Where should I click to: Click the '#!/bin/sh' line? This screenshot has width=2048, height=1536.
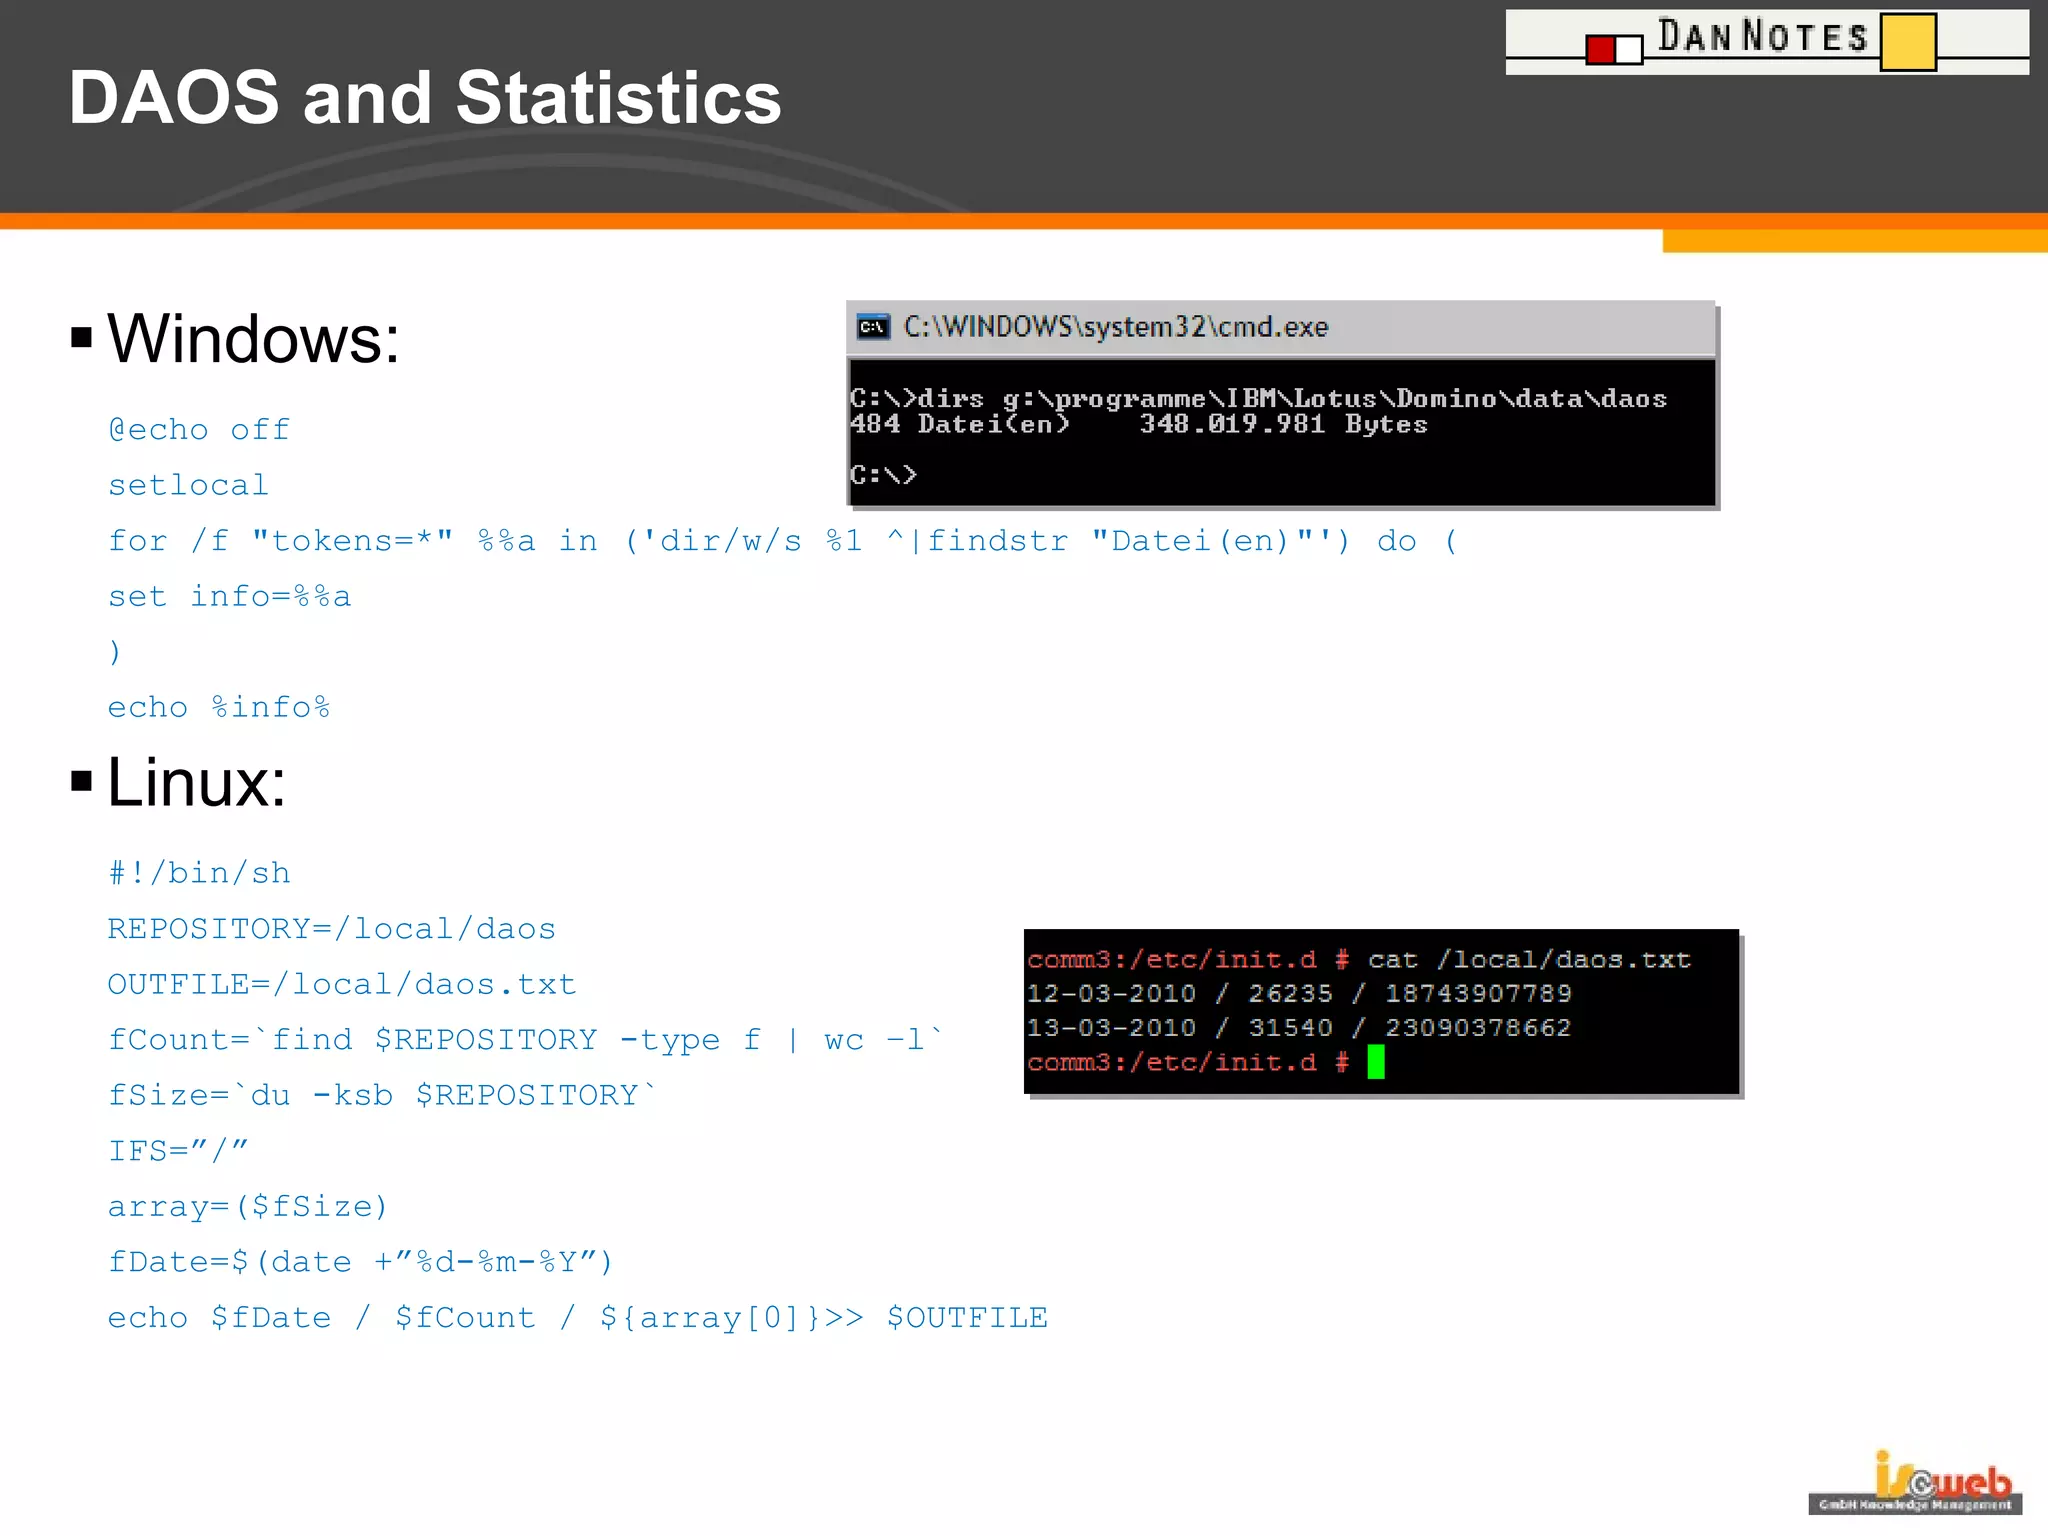199,873
